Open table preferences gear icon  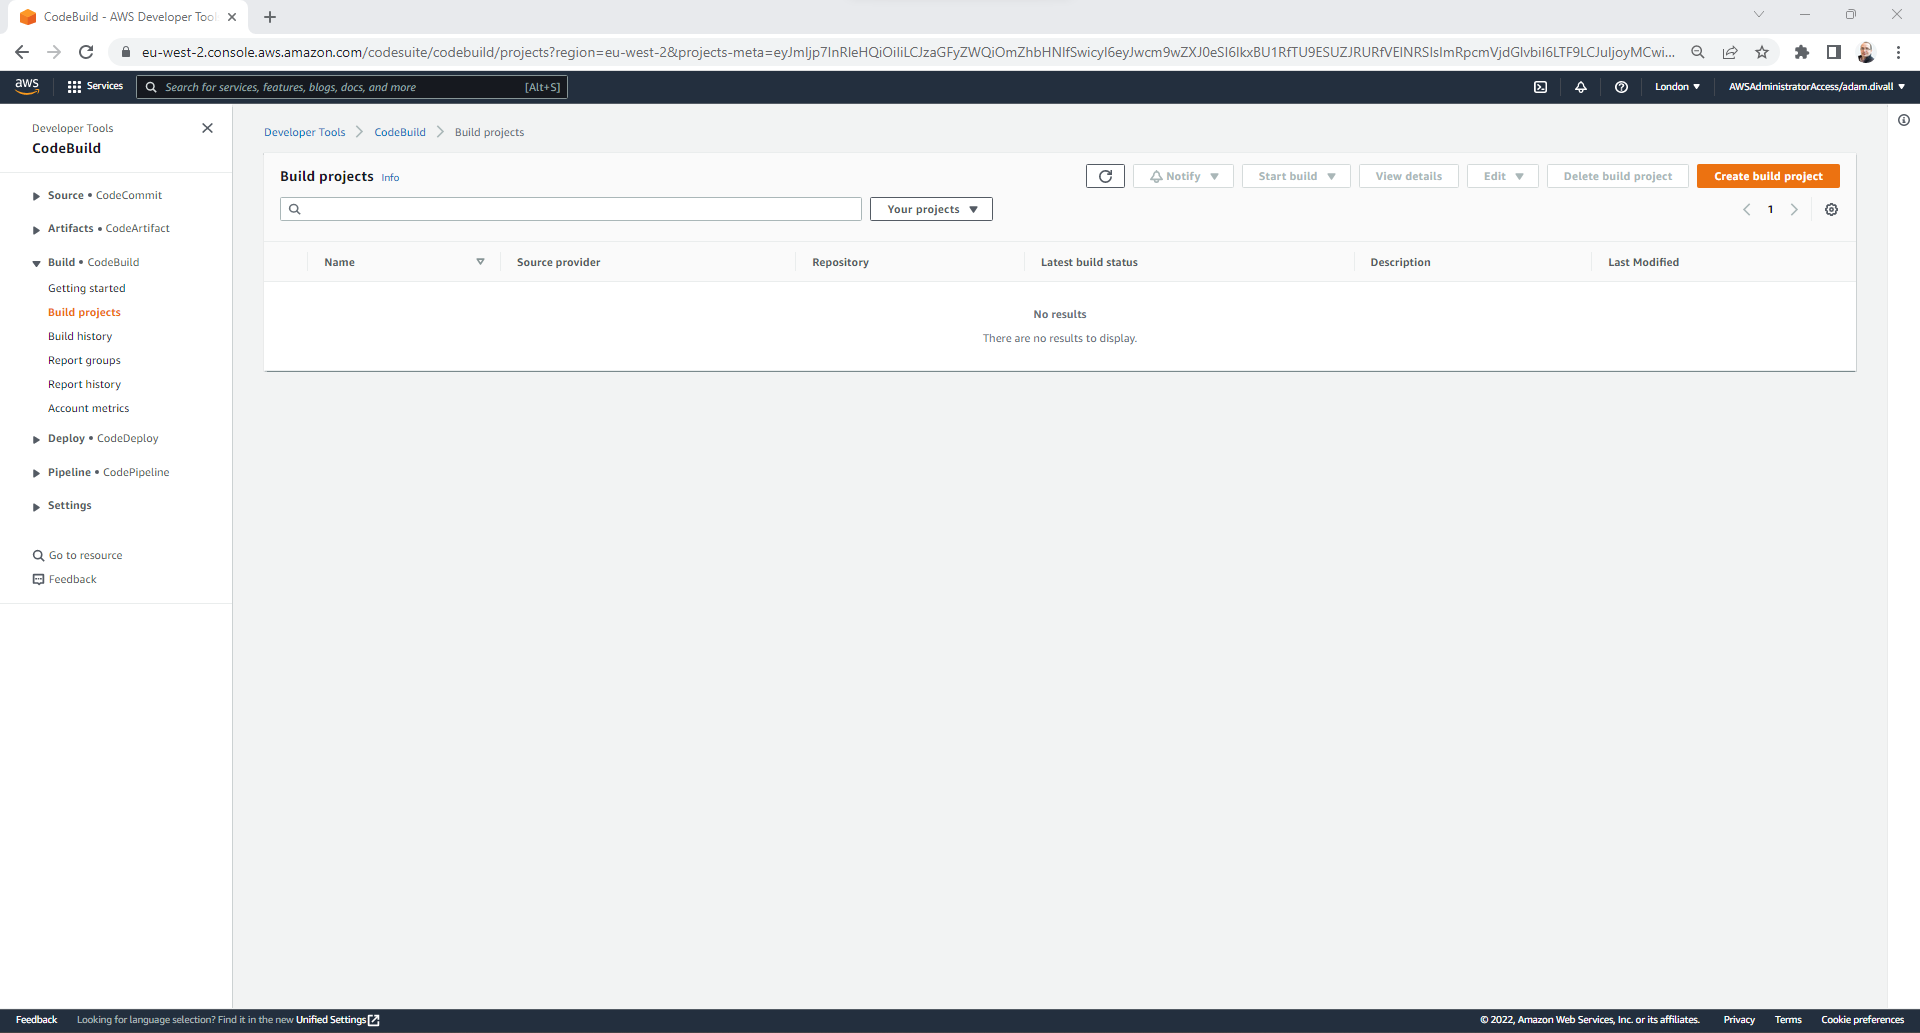click(x=1831, y=210)
